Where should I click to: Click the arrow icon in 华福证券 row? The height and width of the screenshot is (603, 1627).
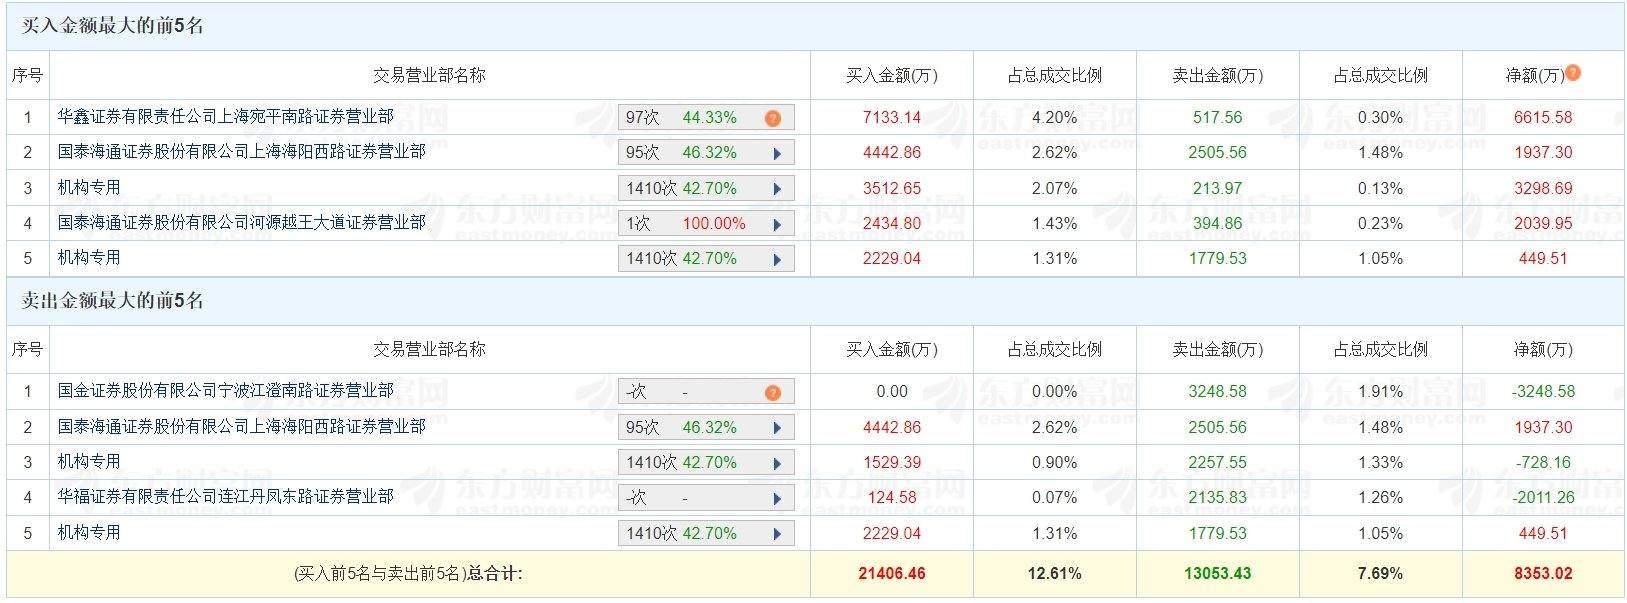tap(777, 498)
